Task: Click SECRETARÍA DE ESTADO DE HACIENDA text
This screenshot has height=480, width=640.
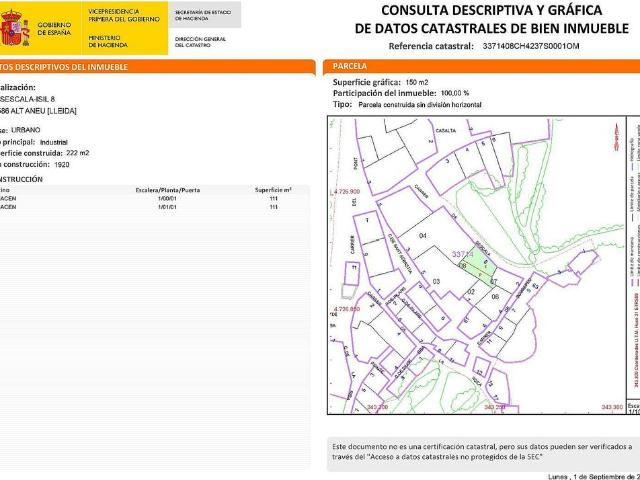Action: coord(203,16)
